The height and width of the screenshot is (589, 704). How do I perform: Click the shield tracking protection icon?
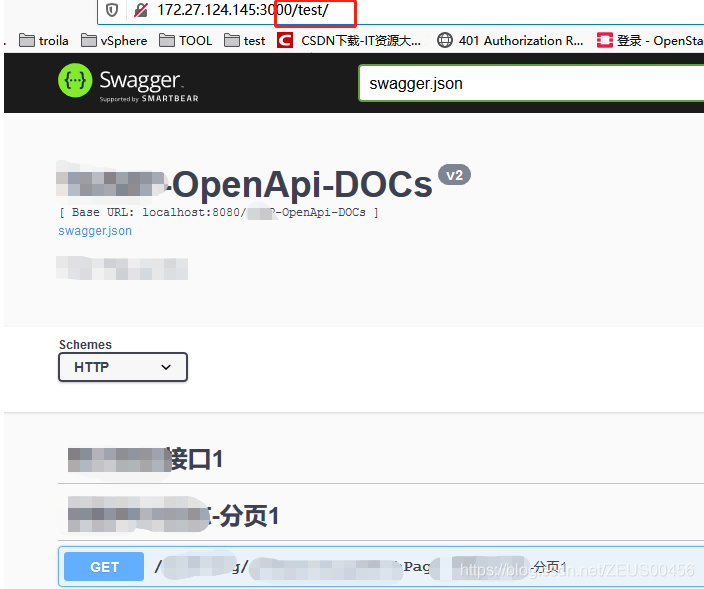[112, 10]
